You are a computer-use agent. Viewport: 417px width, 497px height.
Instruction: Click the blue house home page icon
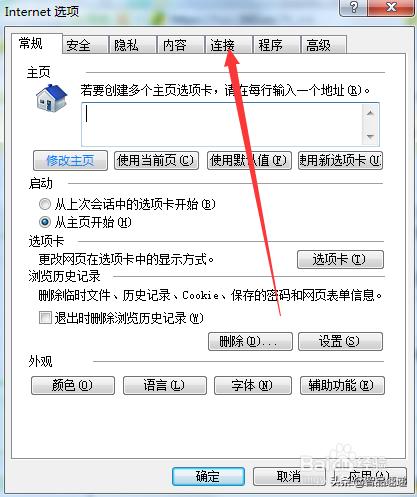tap(52, 98)
